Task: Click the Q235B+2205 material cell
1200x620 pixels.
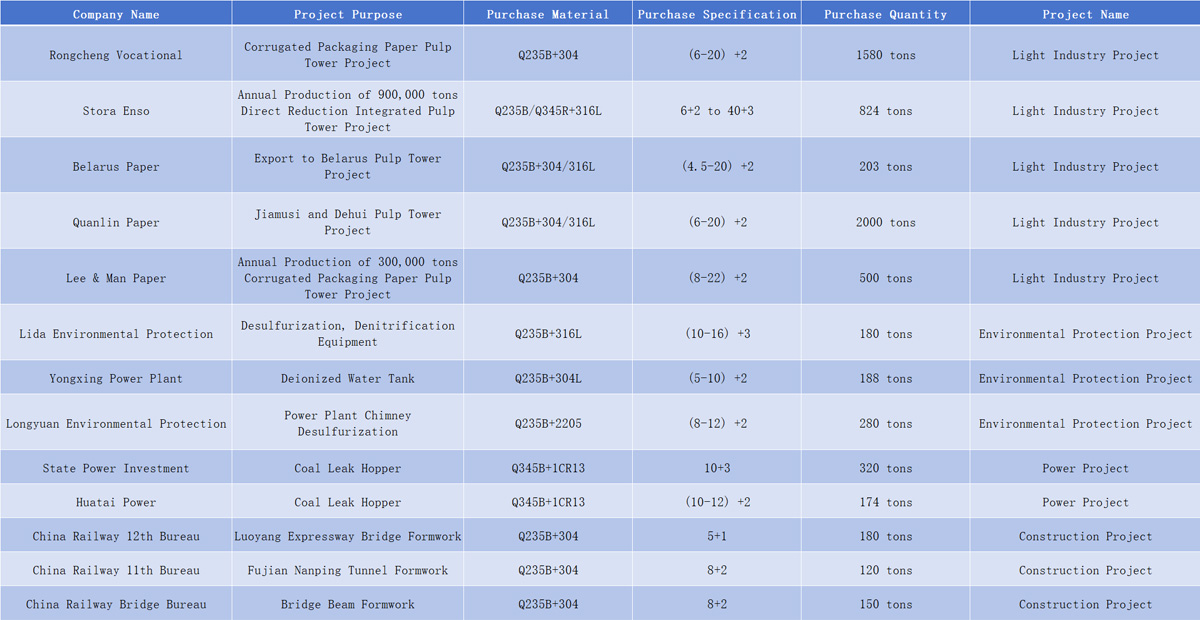Action: 548,423
